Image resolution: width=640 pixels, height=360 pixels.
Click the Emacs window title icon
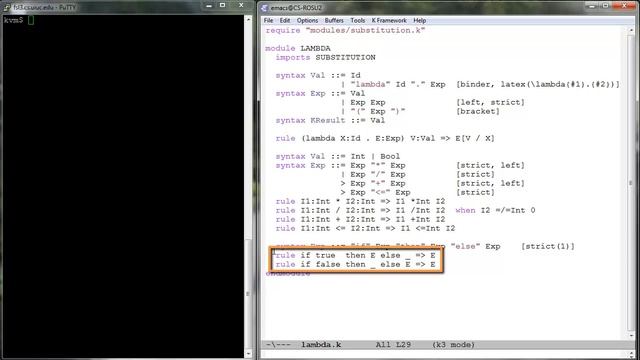pos(264,8)
